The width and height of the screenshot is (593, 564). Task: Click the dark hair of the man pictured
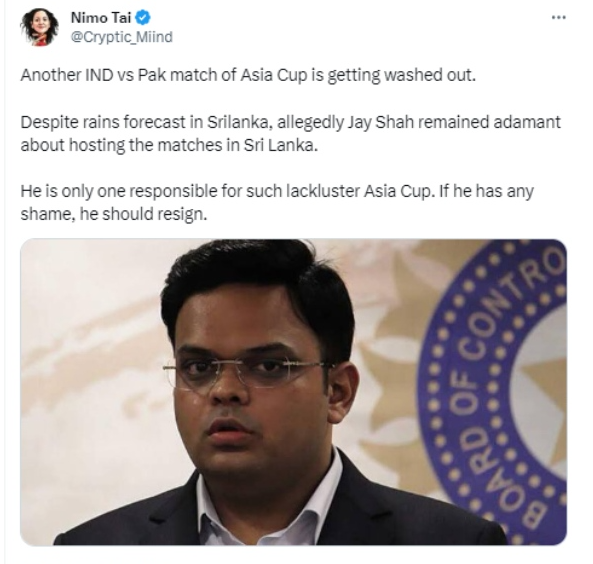click(257, 280)
